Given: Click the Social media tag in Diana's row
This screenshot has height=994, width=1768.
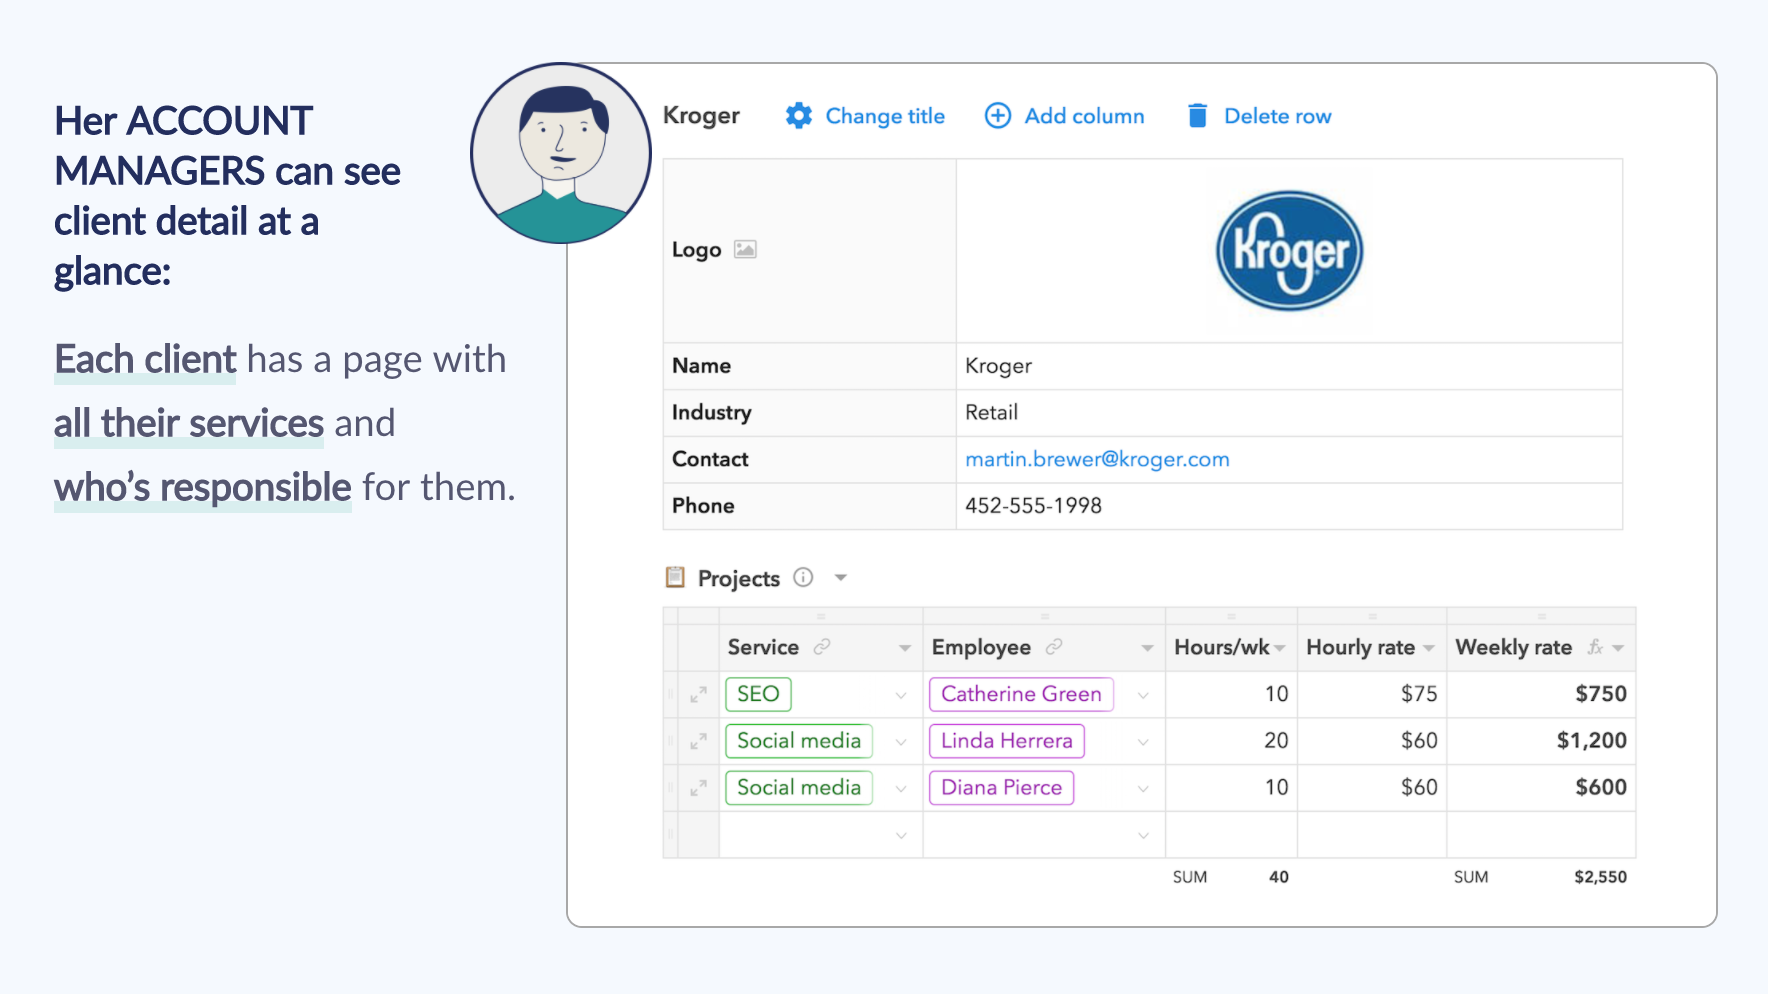Looking at the screenshot, I should click(x=799, y=788).
